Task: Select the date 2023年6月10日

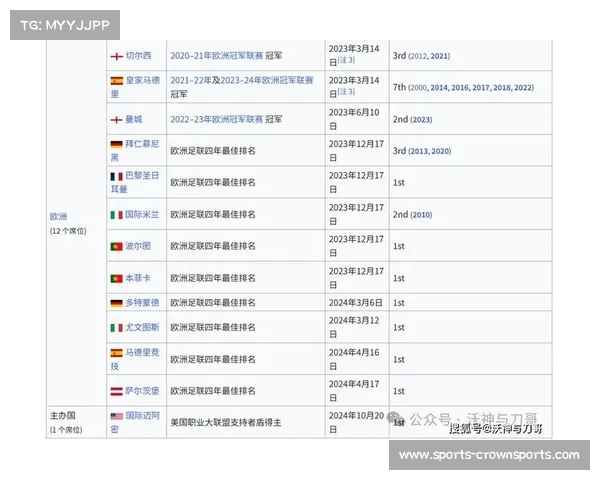Action: [354, 119]
